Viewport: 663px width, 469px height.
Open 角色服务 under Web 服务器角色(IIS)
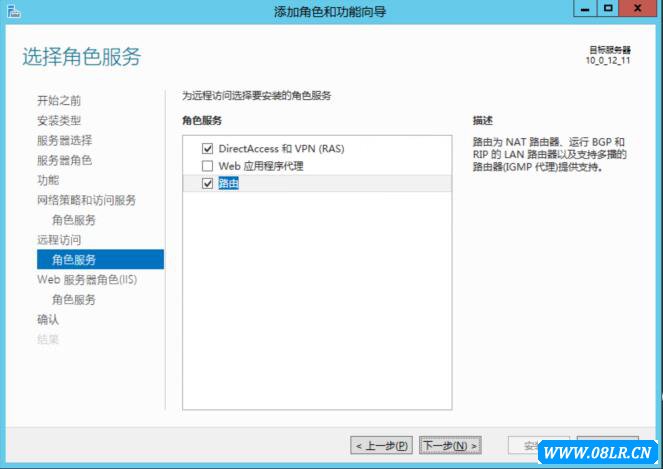coord(74,299)
